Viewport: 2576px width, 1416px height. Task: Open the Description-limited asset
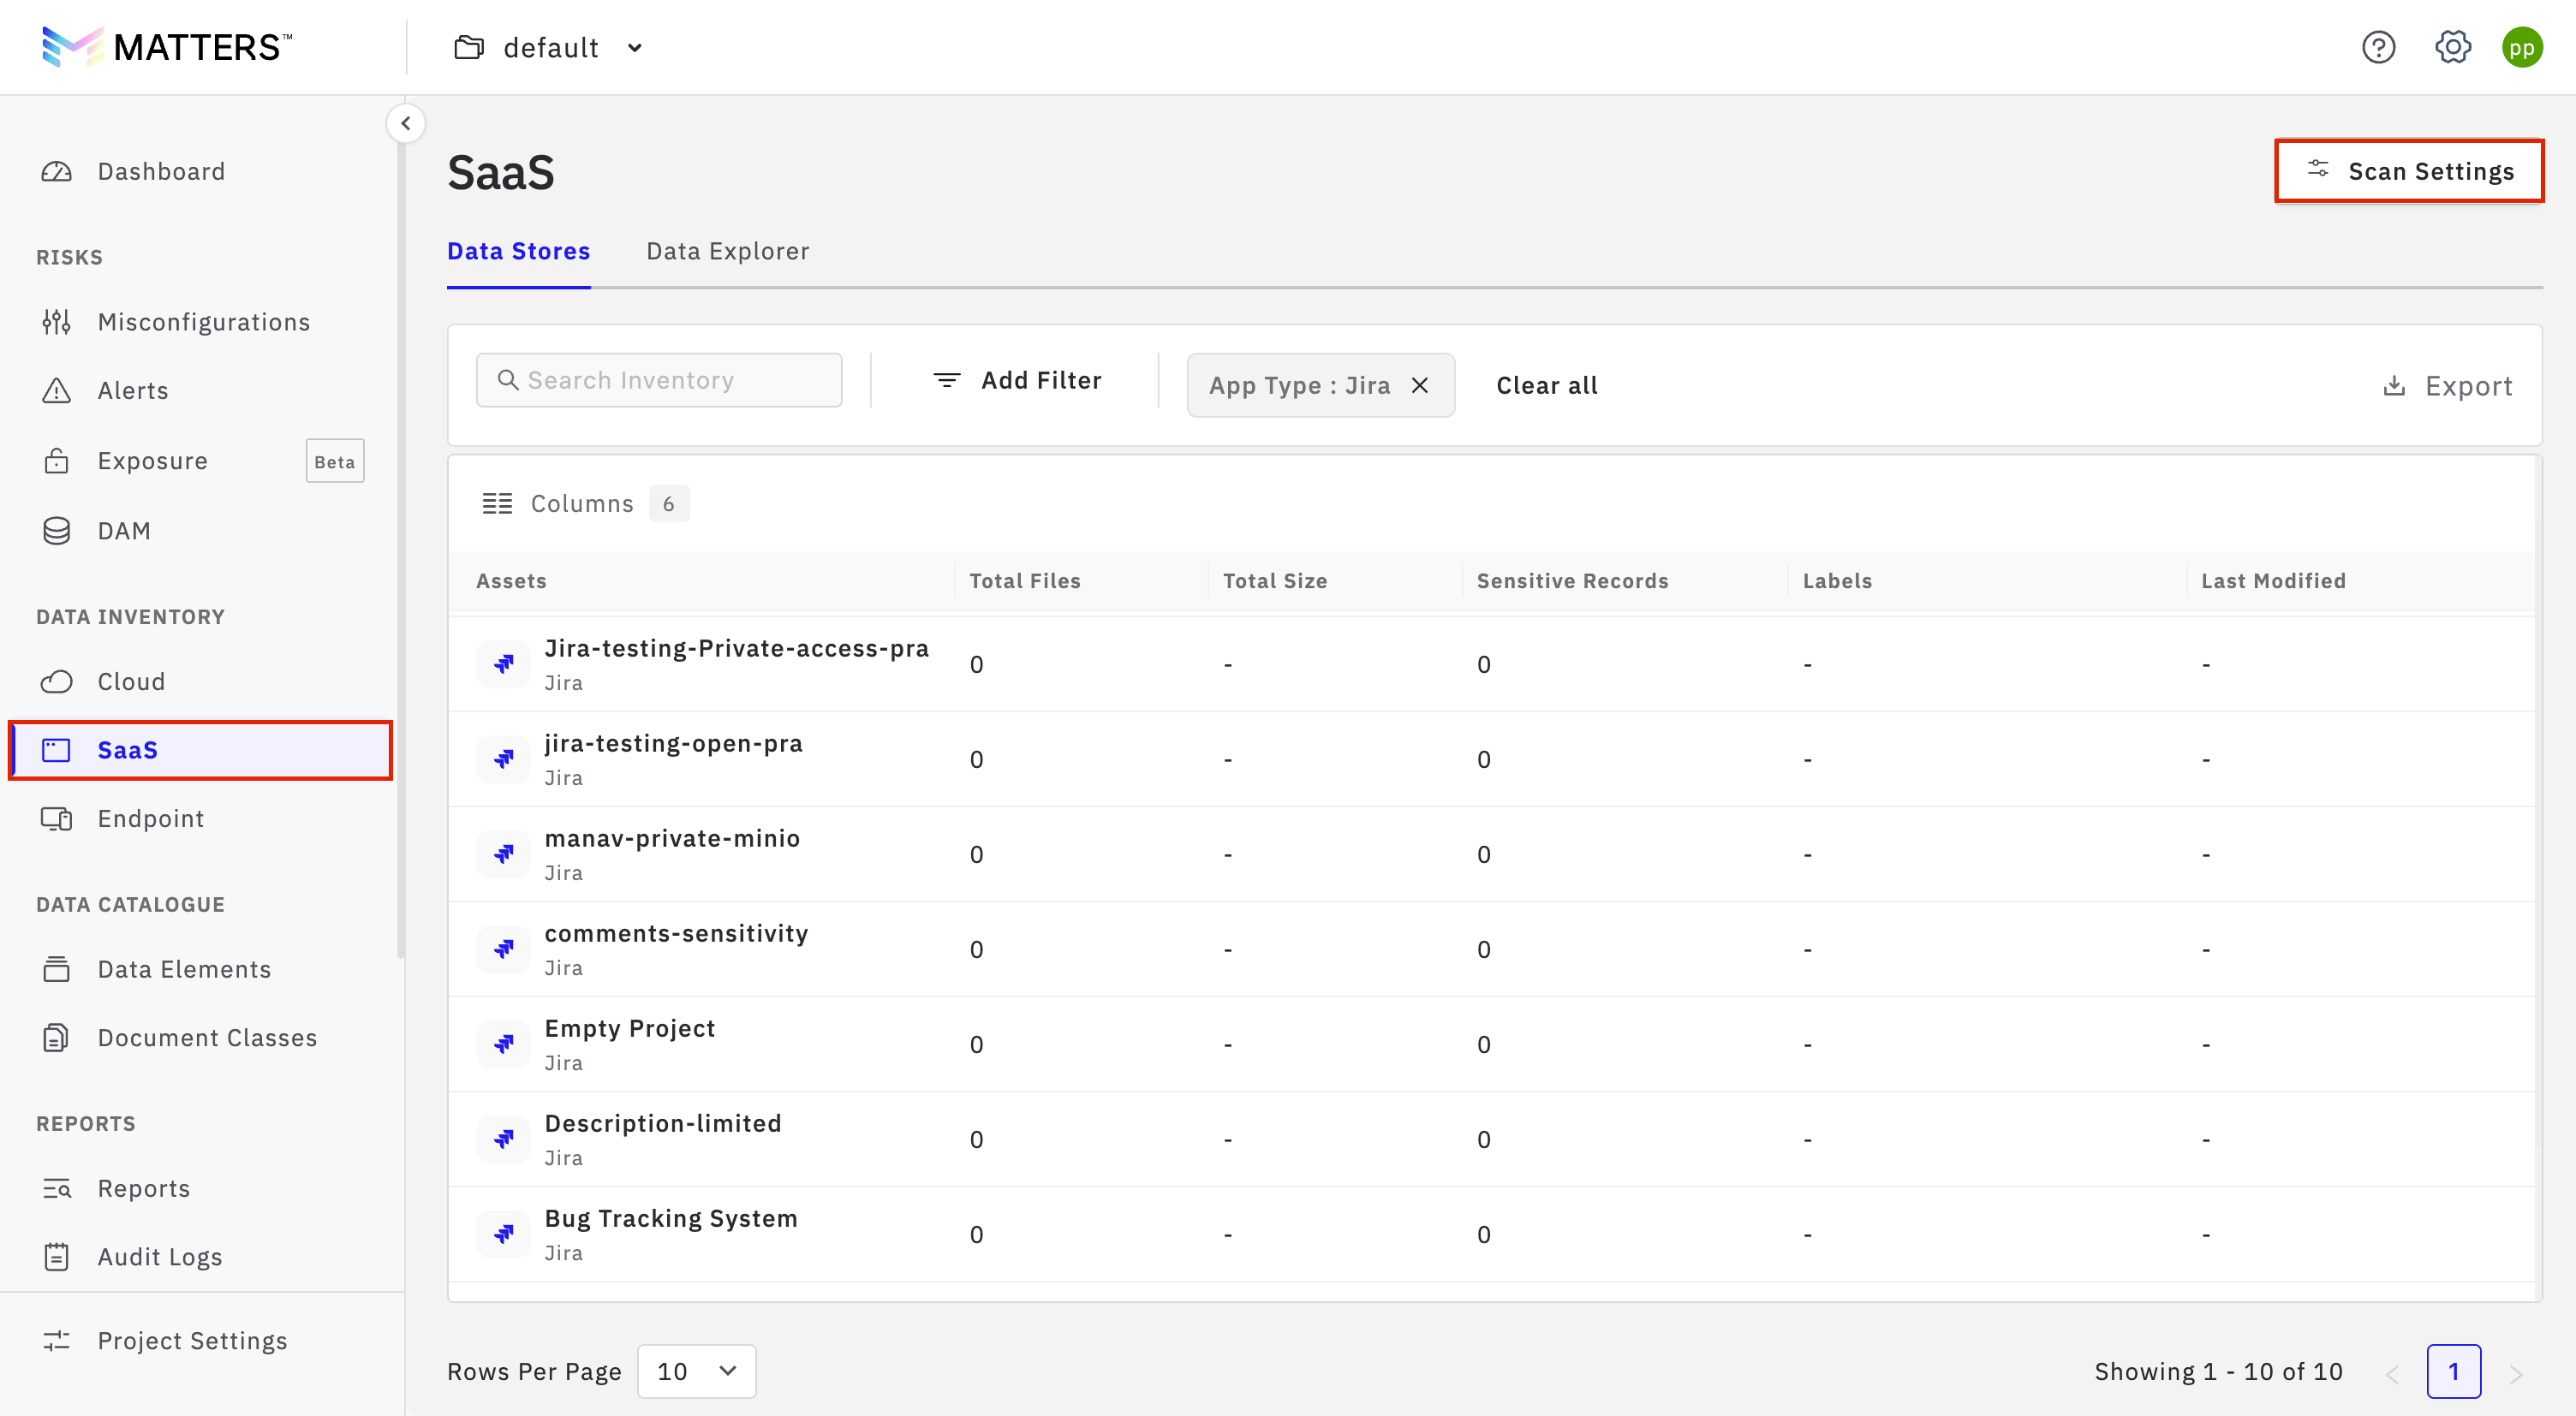pos(663,1123)
